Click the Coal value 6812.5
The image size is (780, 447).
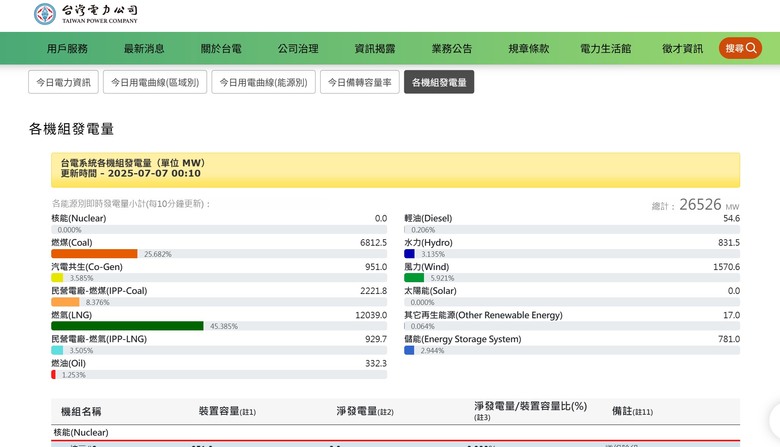[x=374, y=243]
